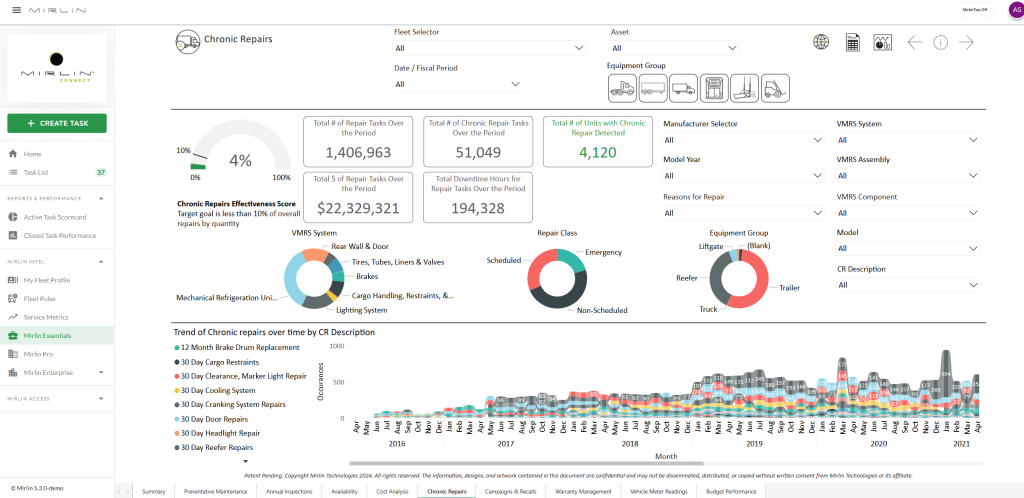1024x498 pixels.
Task: Open the charts dashboard icon
Action: tap(883, 42)
